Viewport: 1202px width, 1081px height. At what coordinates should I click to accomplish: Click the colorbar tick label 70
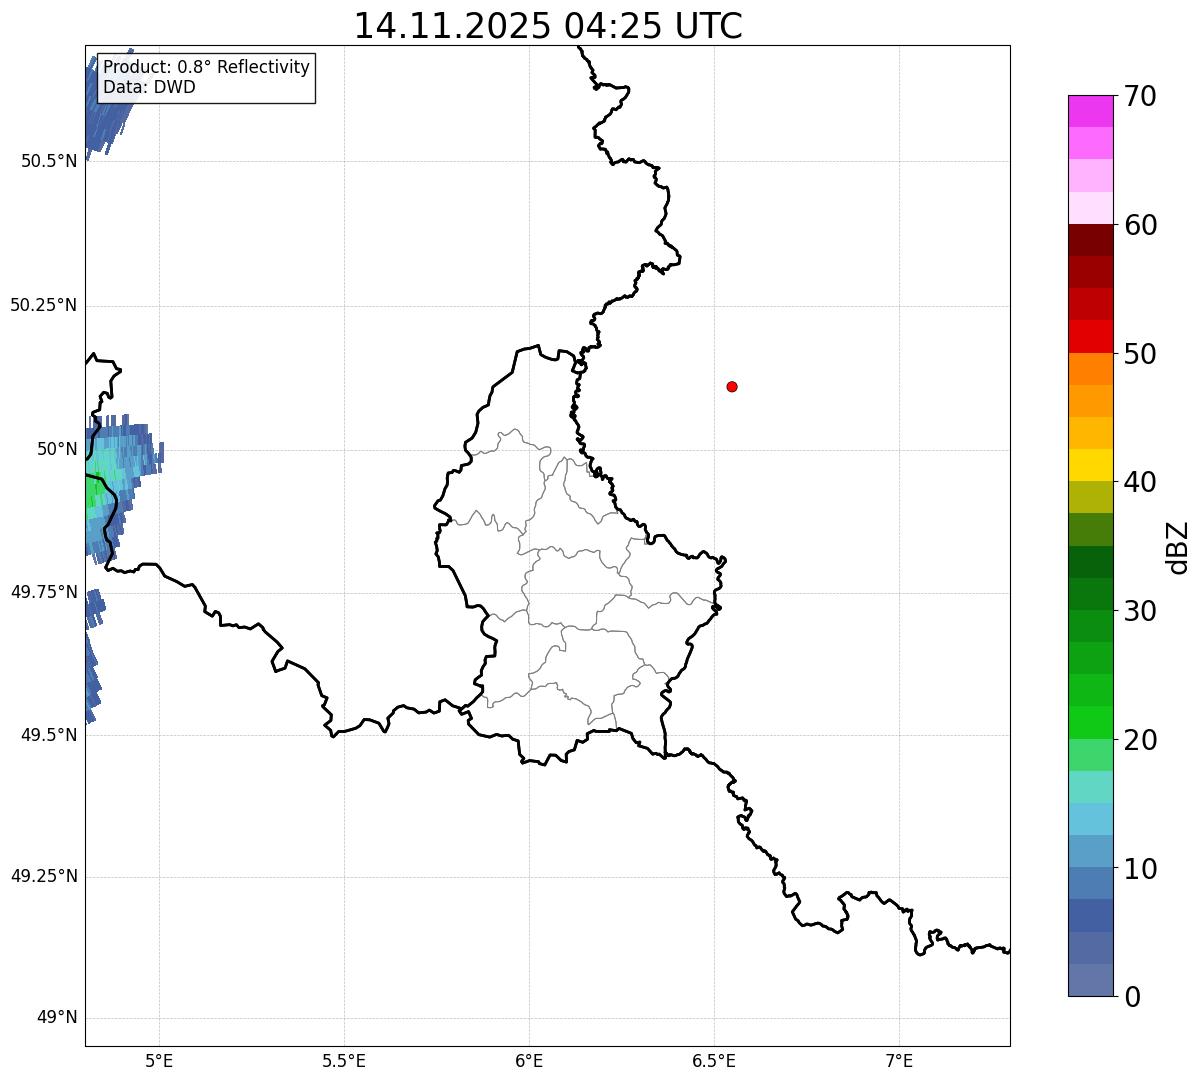(1141, 96)
